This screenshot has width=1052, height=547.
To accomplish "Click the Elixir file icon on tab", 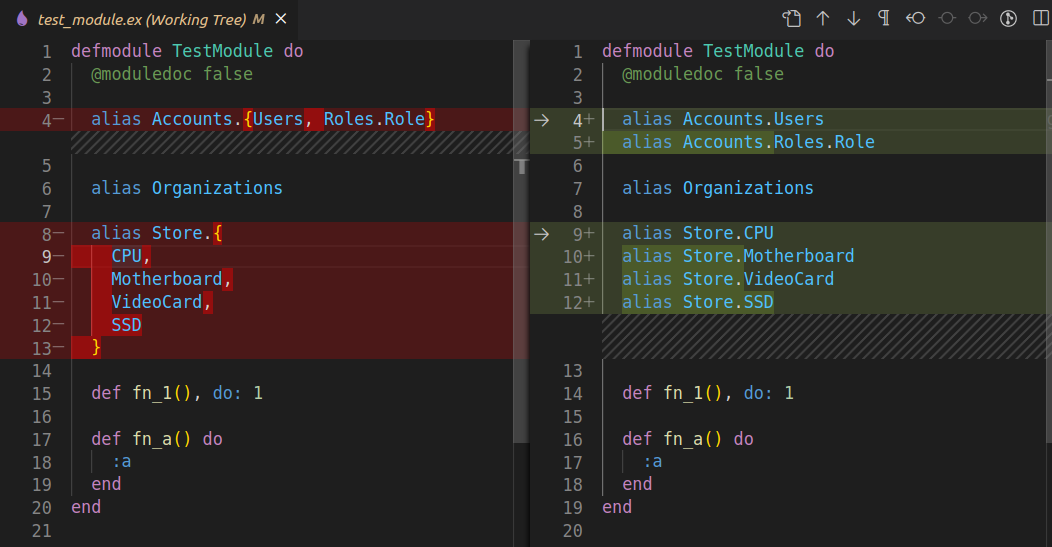I will tap(22, 19).
